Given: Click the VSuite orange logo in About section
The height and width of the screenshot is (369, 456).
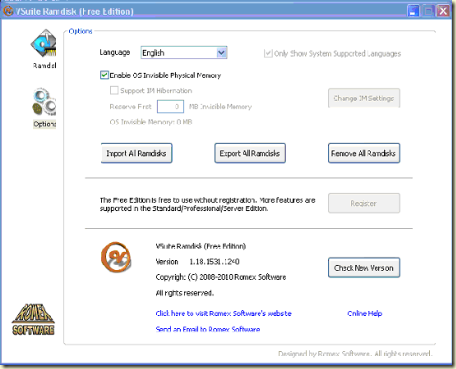Looking at the screenshot, I should [x=116, y=257].
